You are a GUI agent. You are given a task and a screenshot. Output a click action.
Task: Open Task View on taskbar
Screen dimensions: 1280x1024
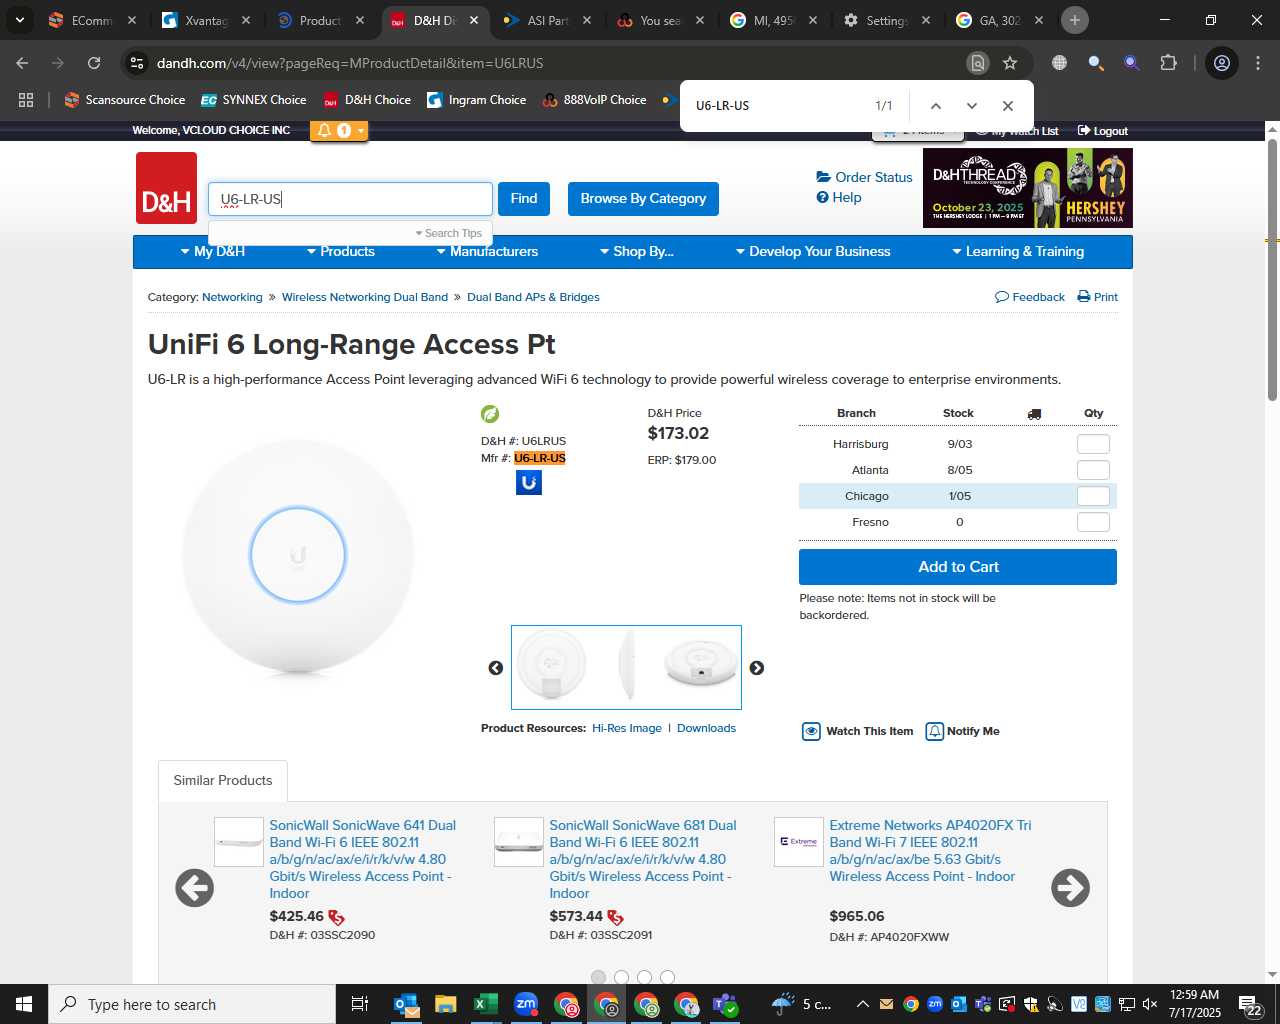pos(360,1004)
